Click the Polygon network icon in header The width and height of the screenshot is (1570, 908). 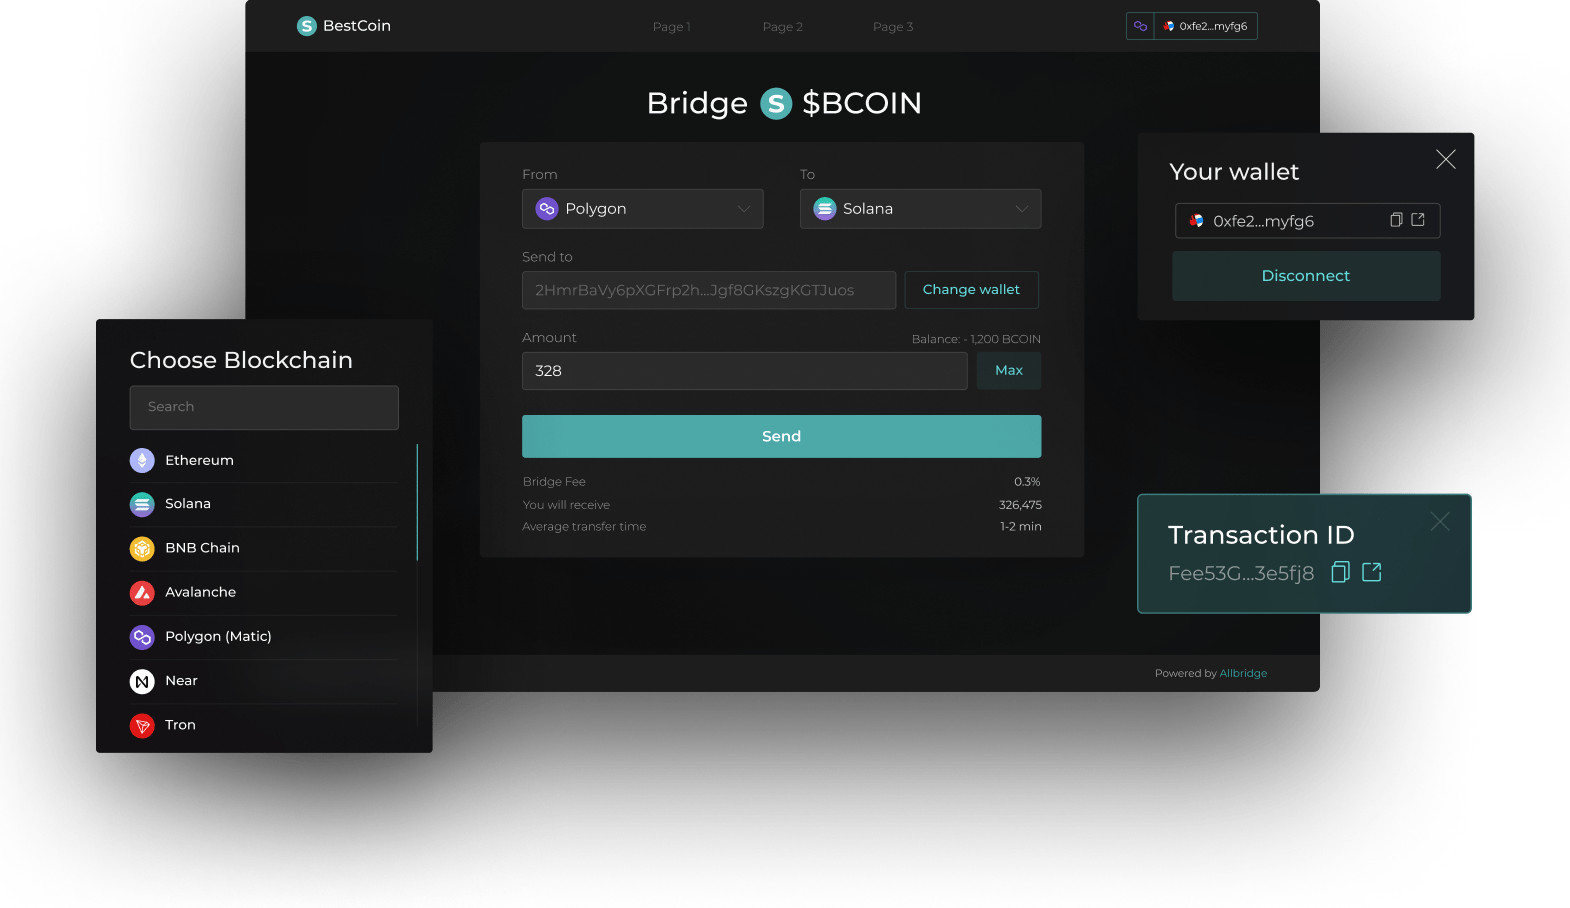tap(1140, 26)
